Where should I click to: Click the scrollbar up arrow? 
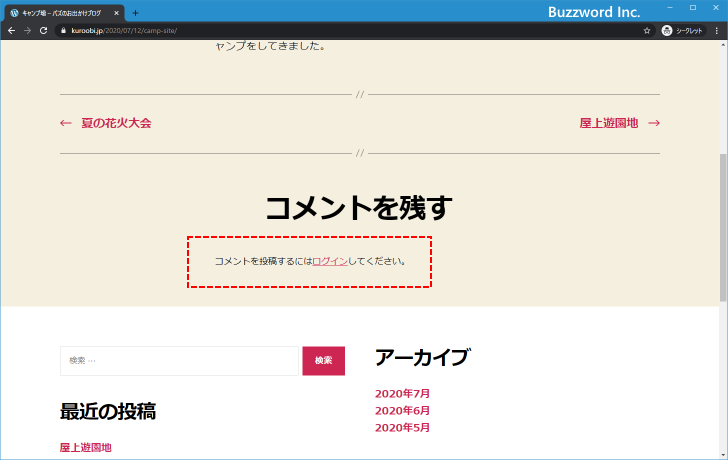(x=723, y=45)
